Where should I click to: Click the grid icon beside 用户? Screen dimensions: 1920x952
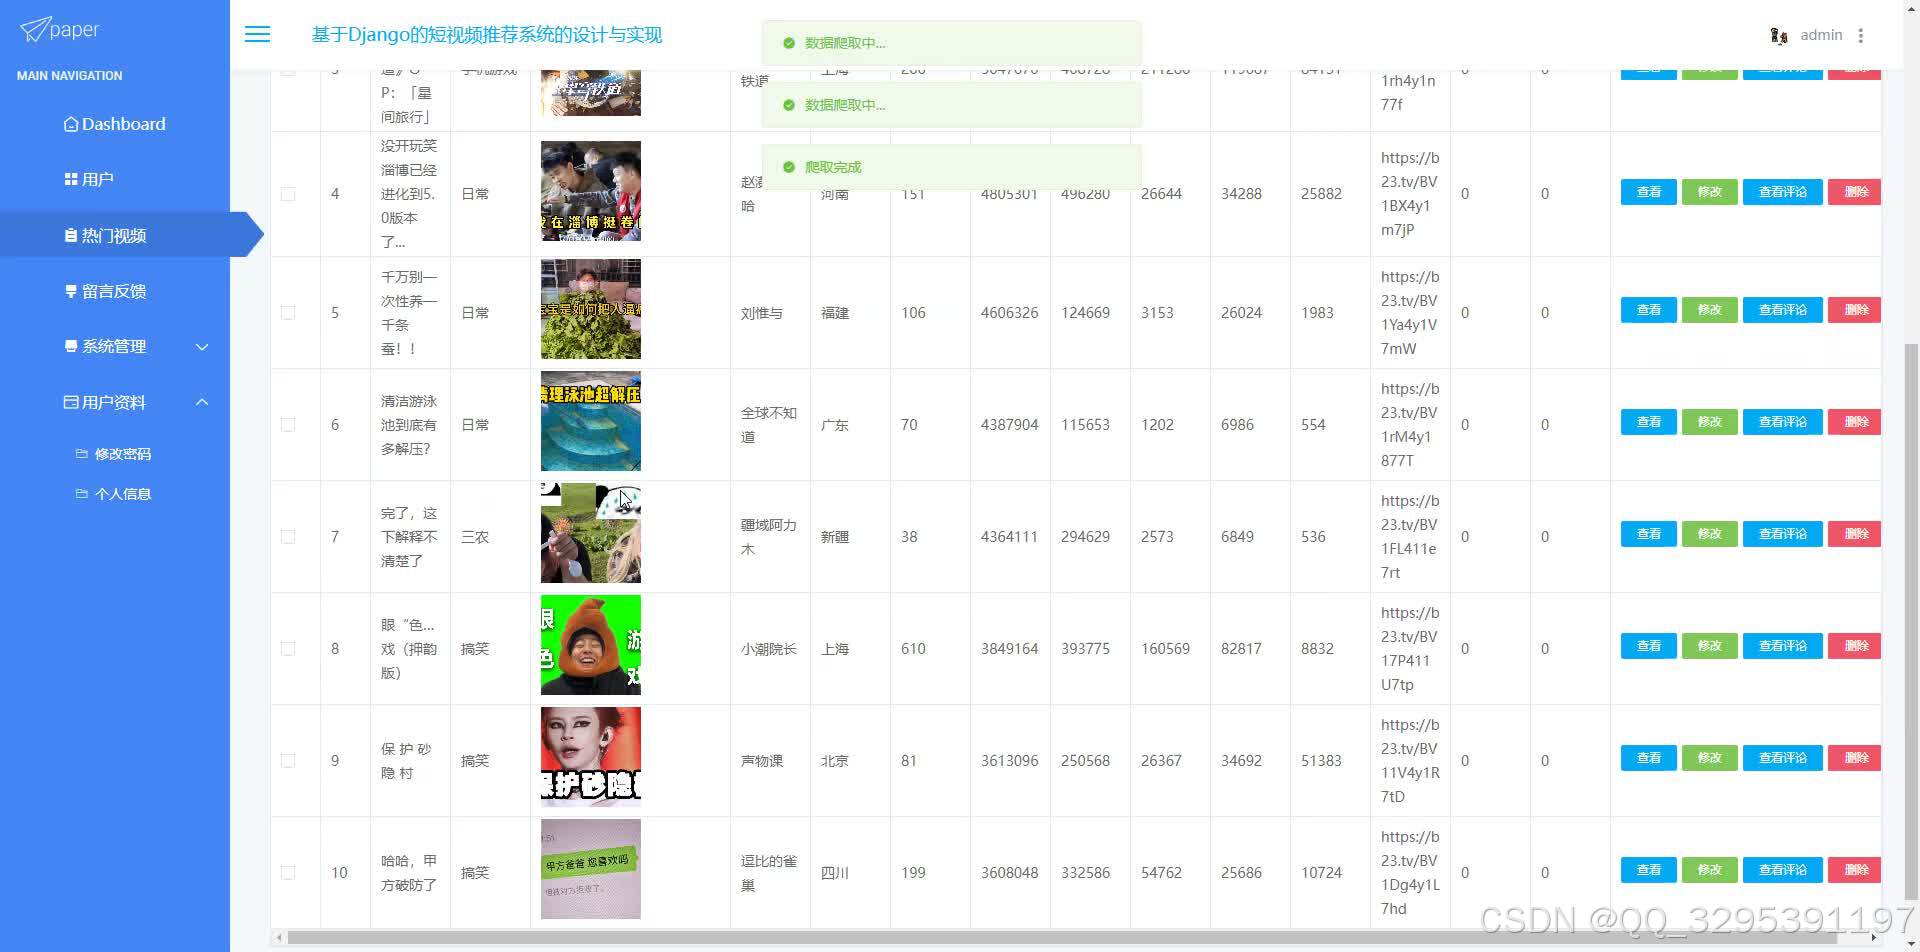(71, 179)
